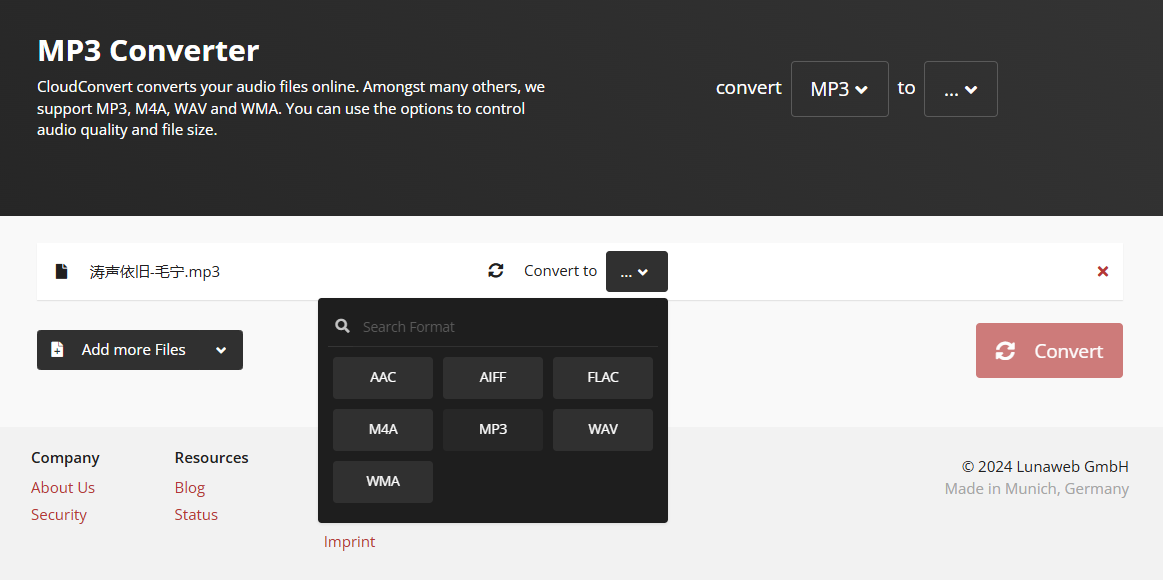This screenshot has height=580, width=1163.
Task: Open the About Us link
Action: (63, 487)
